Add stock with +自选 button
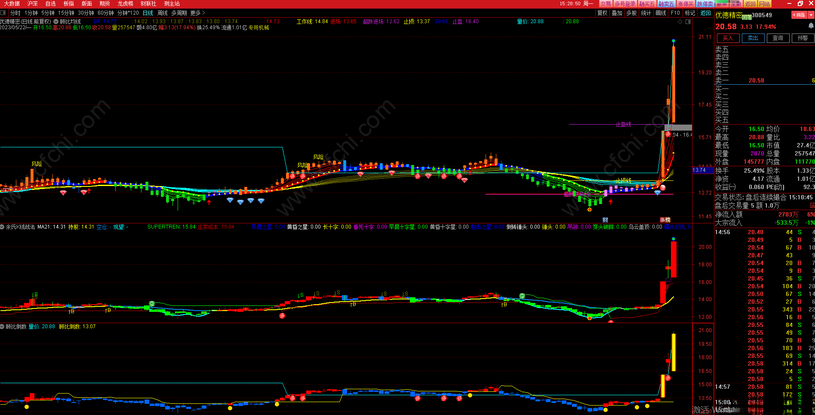The height and width of the screenshot is (415, 815). click(x=799, y=15)
